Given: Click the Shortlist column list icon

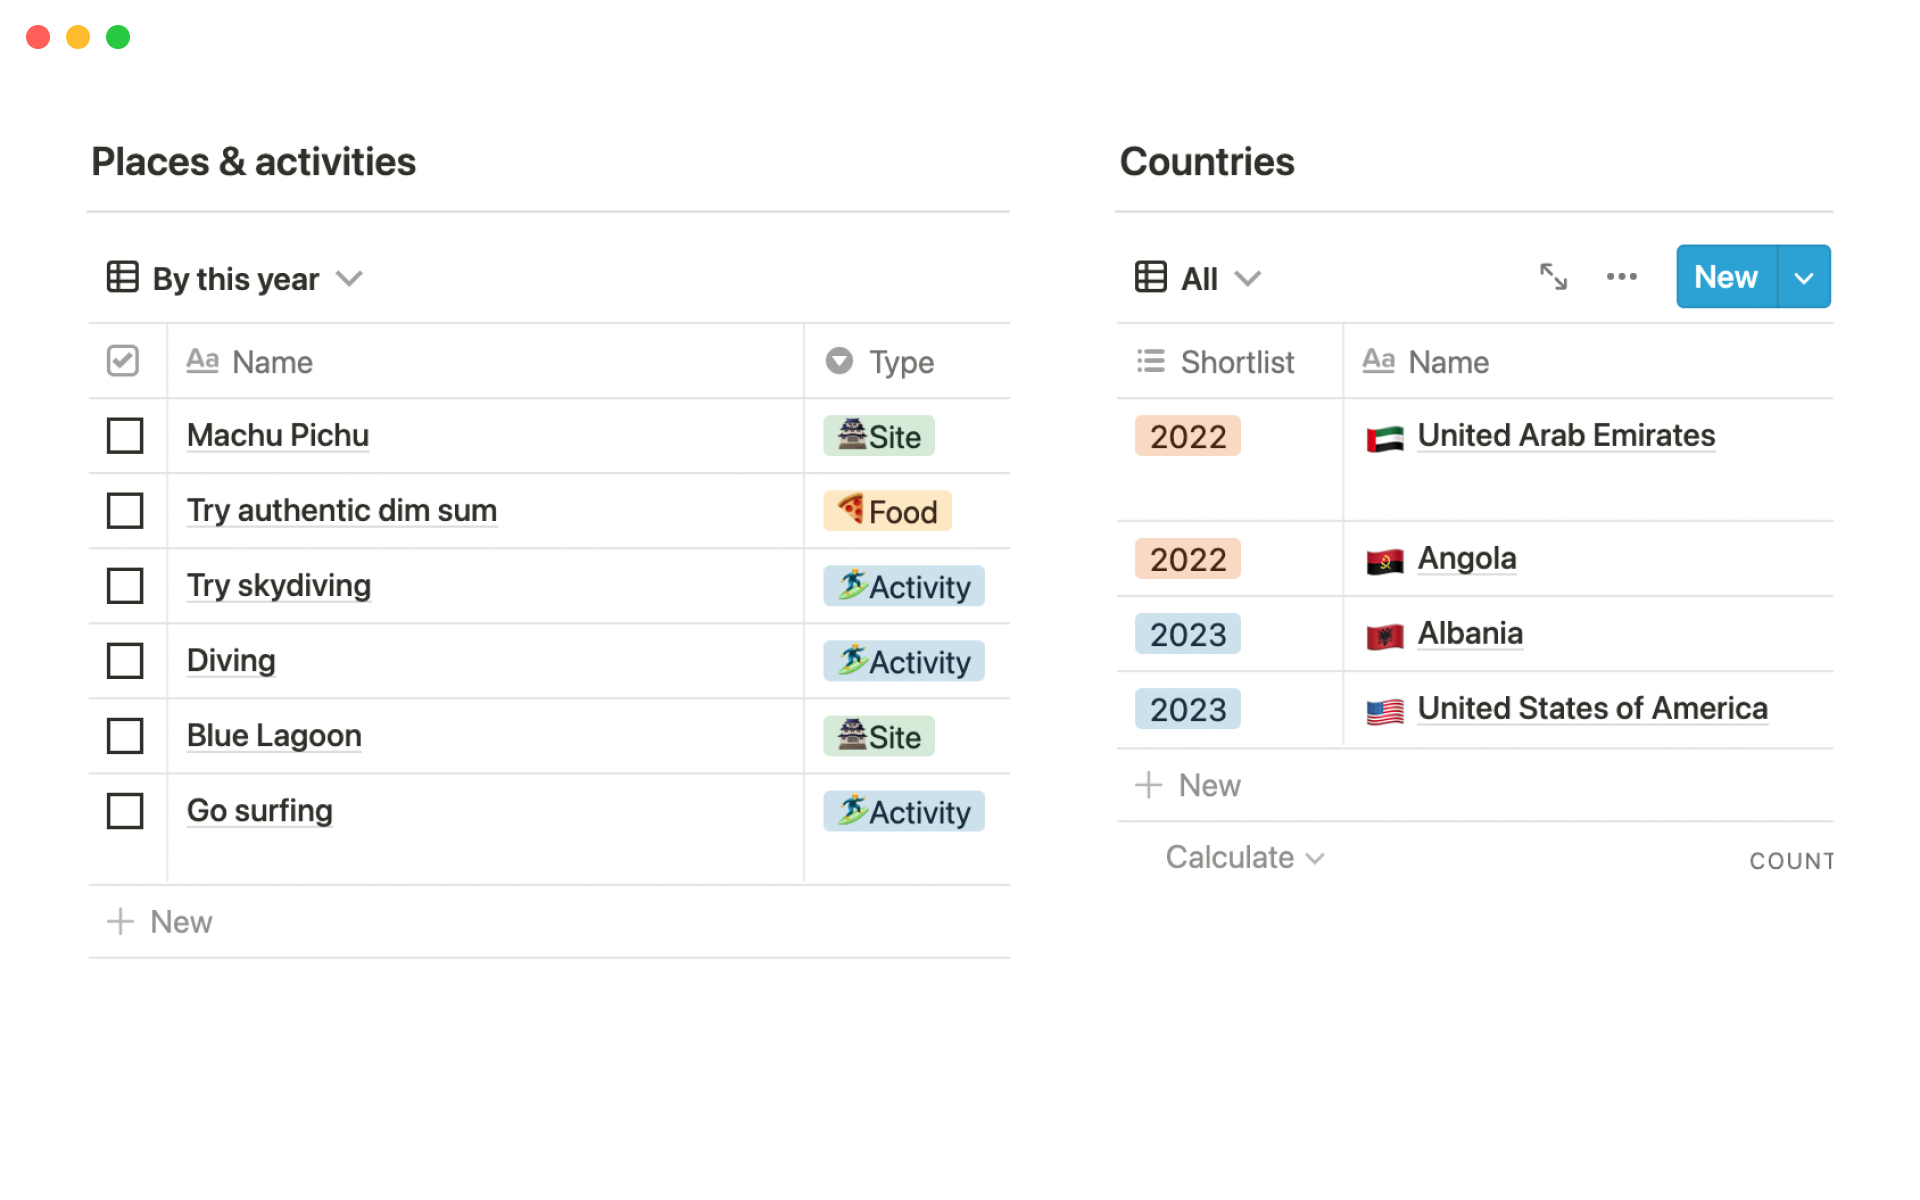Looking at the screenshot, I should pos(1150,361).
